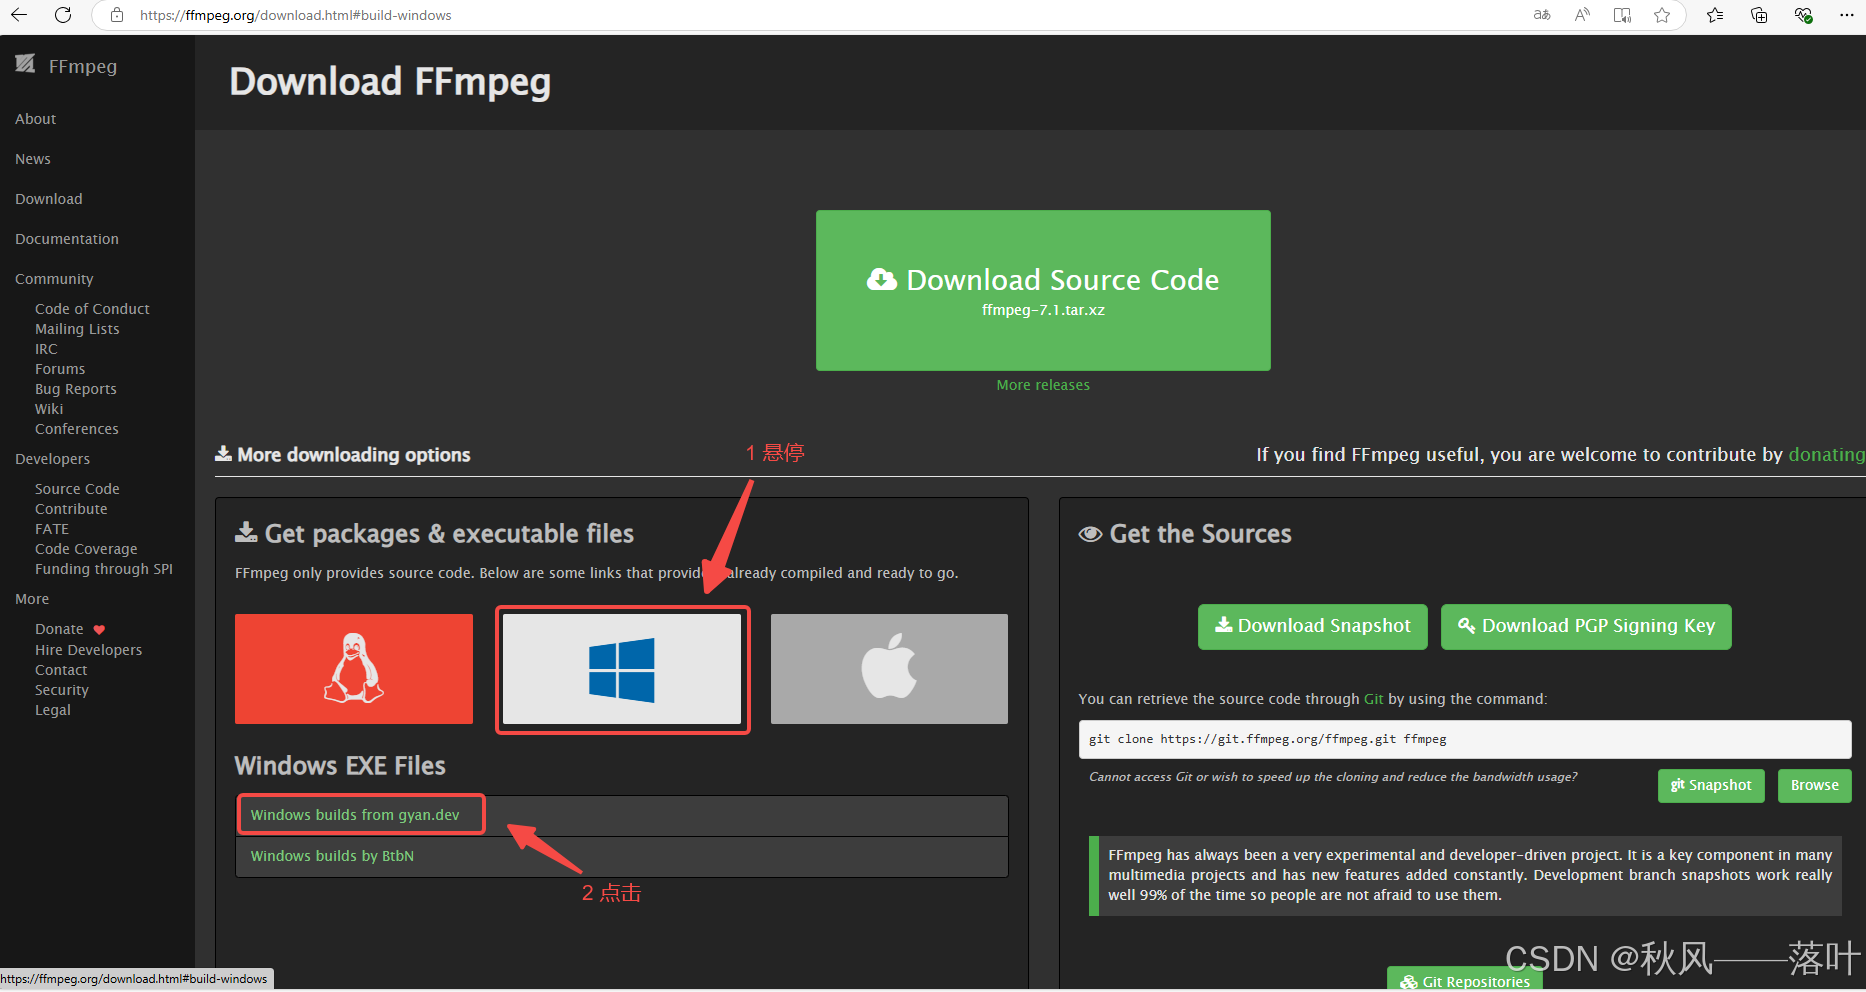Click the git Snapshot button
The image size is (1866, 992).
[x=1711, y=785]
